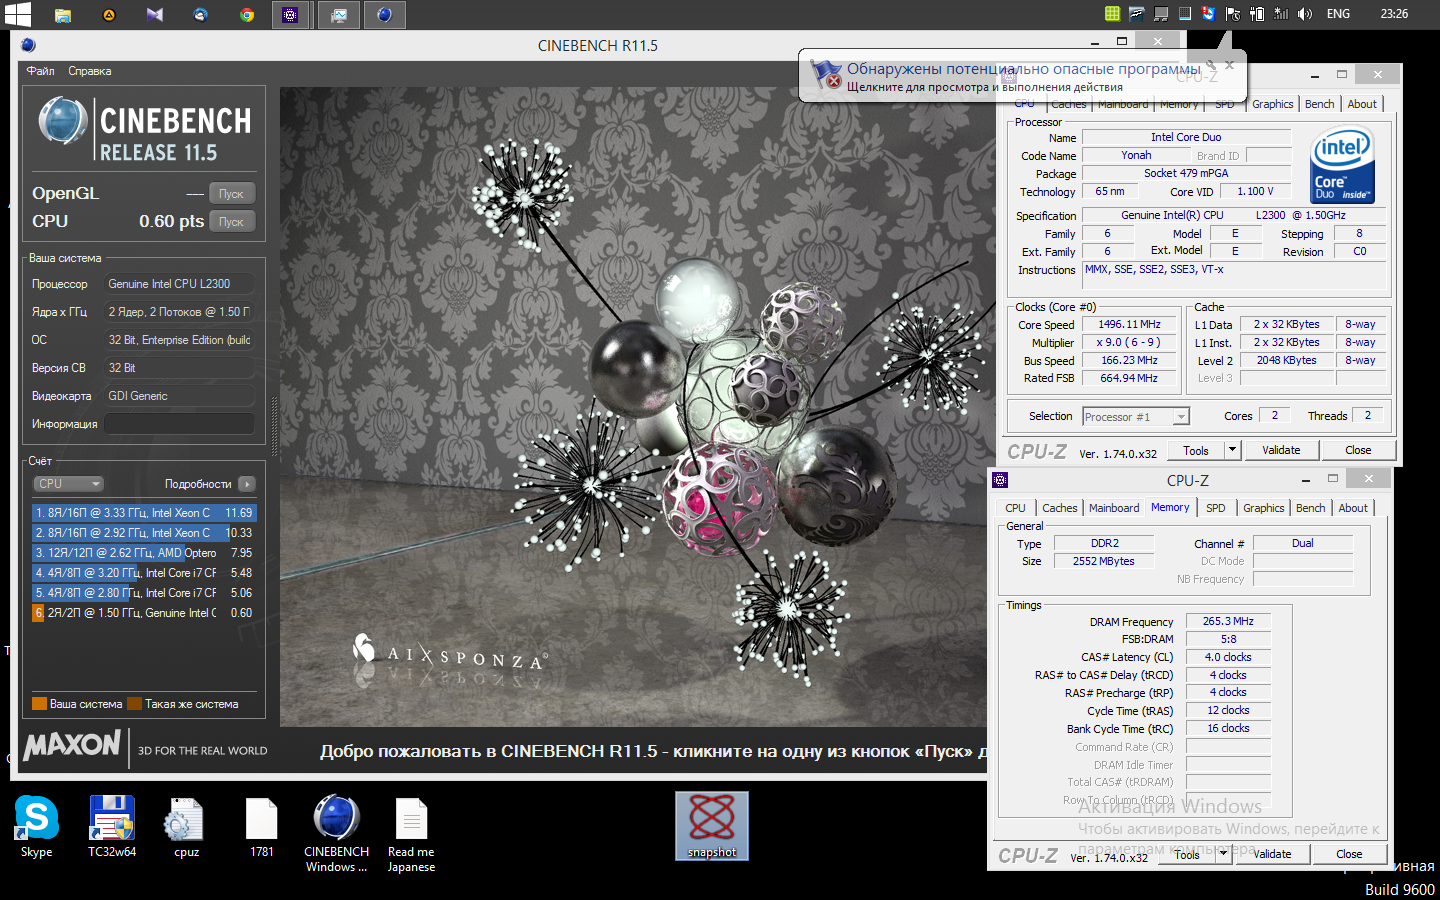
Task: Open the Bench tab in the CPU-Z Memory window
Action: click(1311, 508)
